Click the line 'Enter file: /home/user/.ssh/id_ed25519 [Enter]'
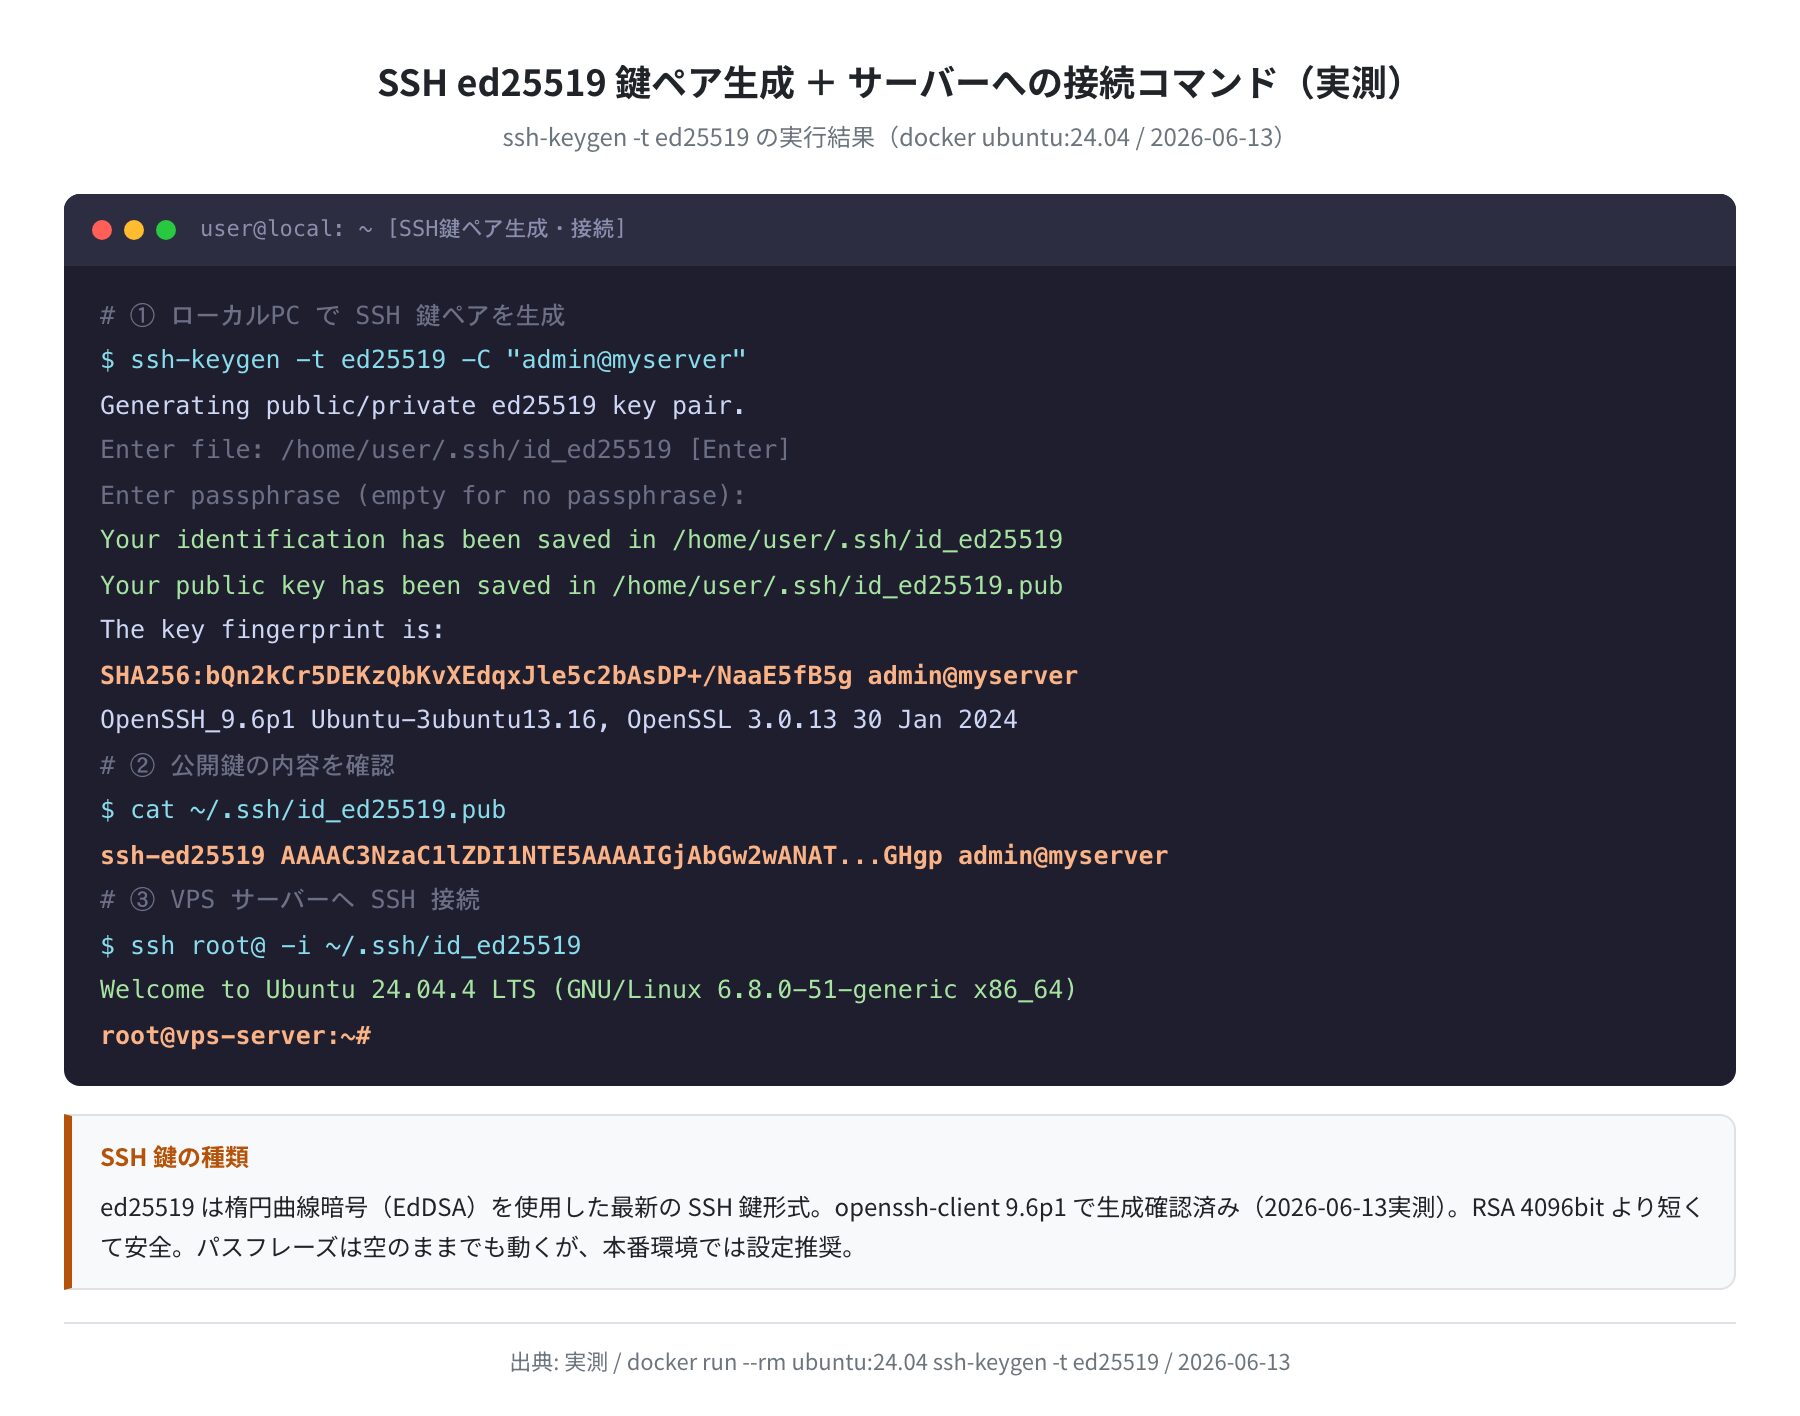The width and height of the screenshot is (1800, 1416). pyautogui.click(x=445, y=450)
